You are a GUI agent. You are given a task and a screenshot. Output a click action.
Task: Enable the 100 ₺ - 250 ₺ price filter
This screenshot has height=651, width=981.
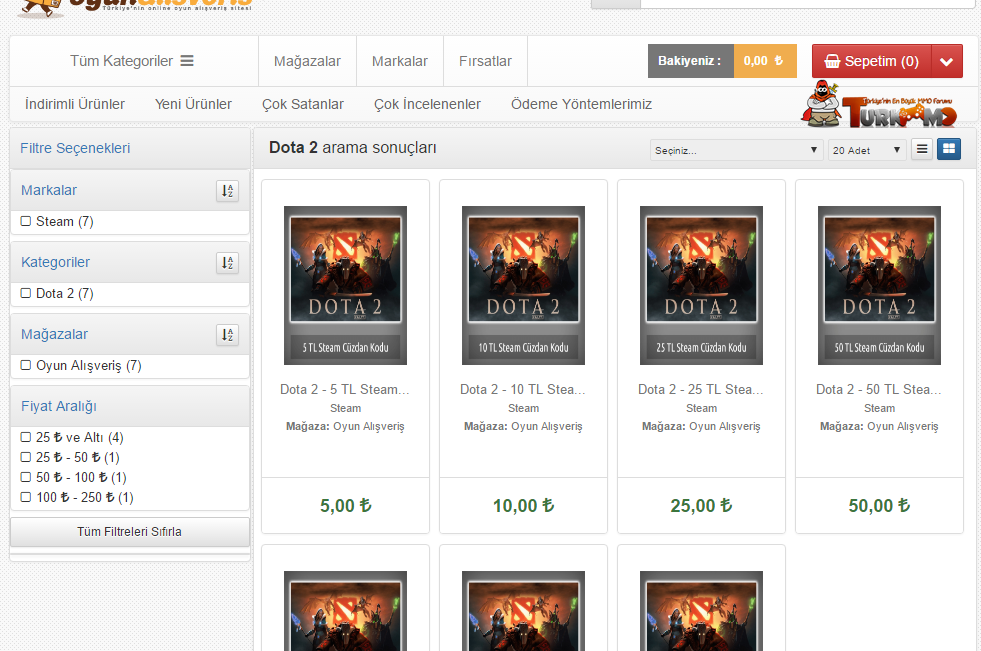point(26,497)
